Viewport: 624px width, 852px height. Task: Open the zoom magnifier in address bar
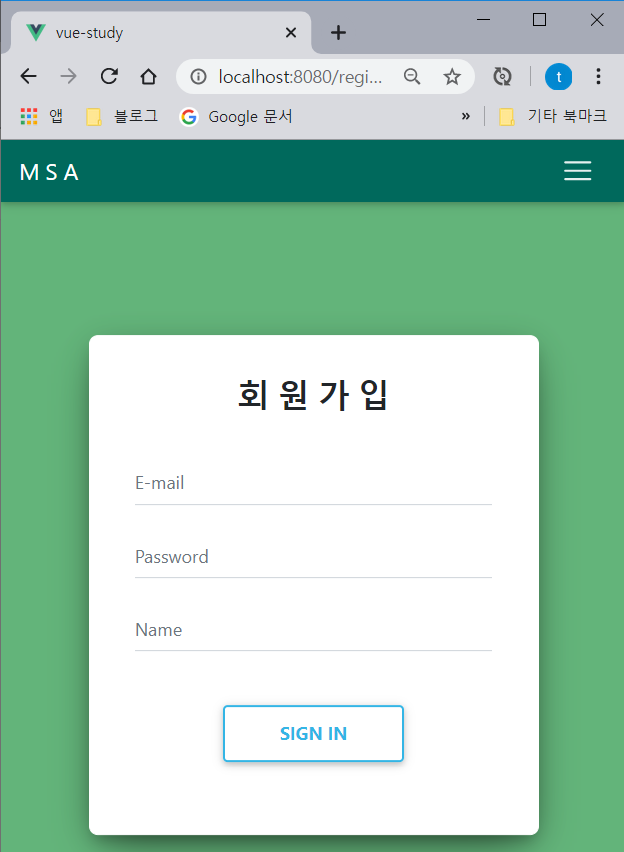click(412, 77)
